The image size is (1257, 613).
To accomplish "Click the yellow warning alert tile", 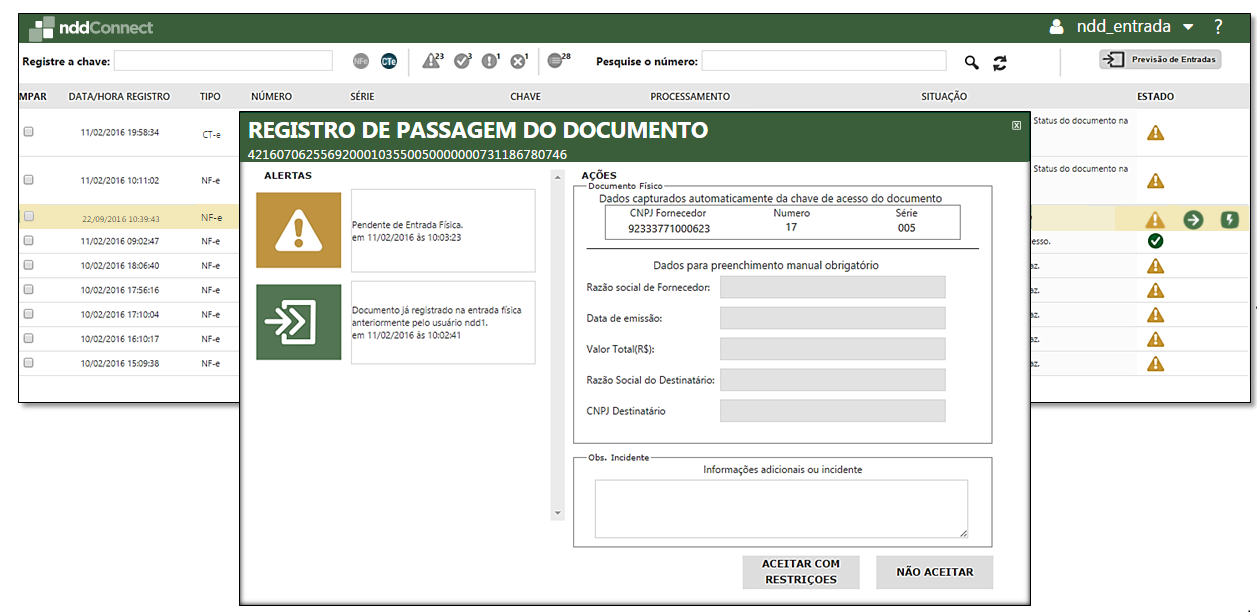I will (x=298, y=229).
